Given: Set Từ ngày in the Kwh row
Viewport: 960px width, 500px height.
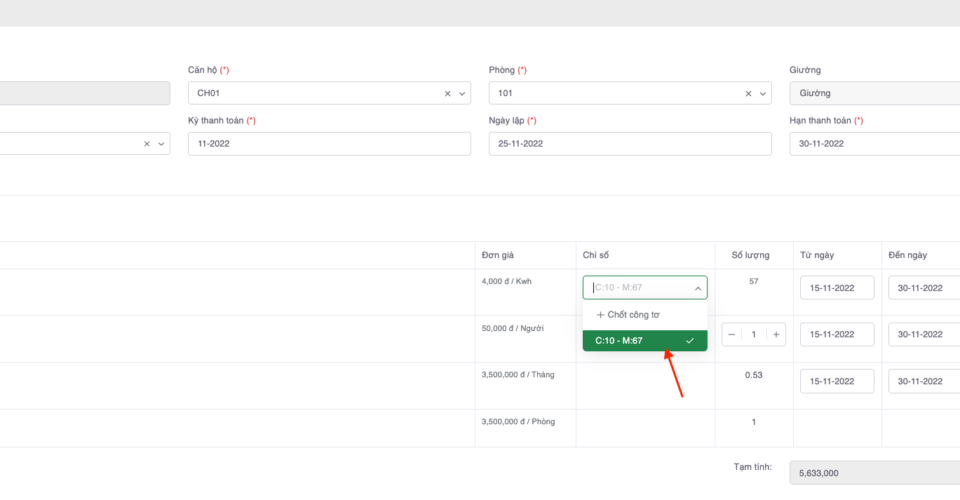Looking at the screenshot, I should pos(837,288).
